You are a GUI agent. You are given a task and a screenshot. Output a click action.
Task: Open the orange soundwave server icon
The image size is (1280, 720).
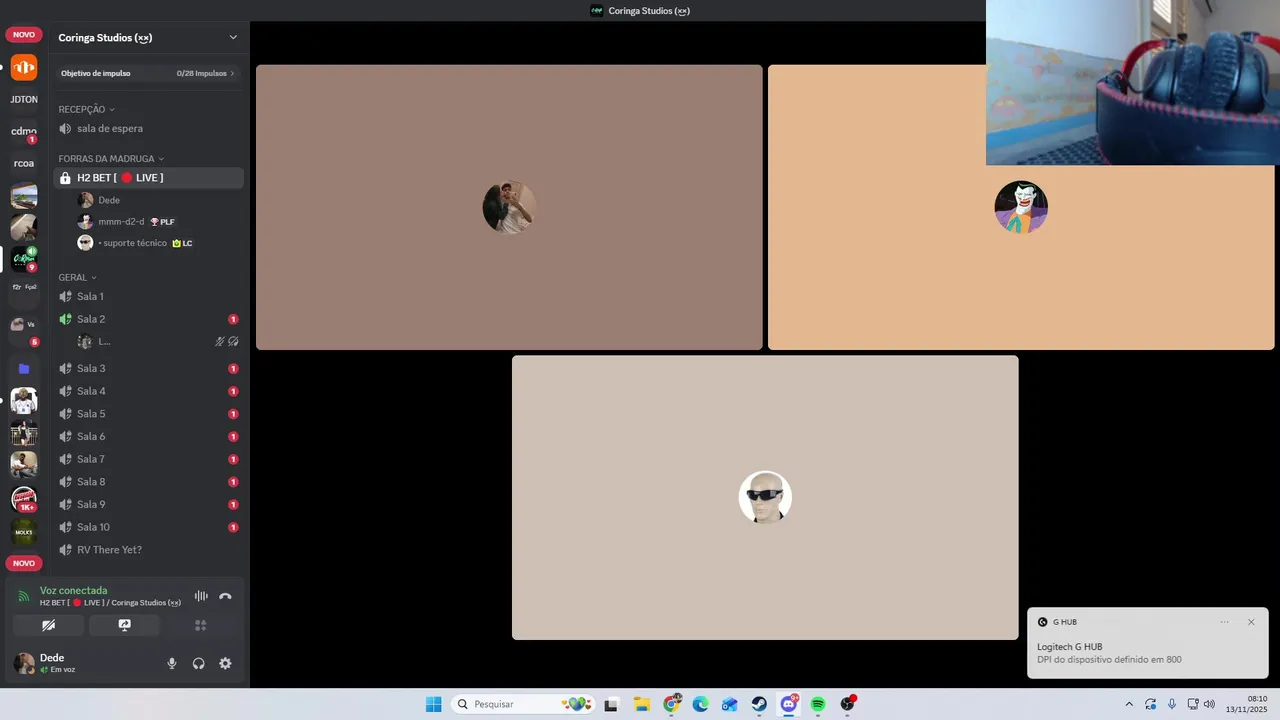click(x=24, y=68)
